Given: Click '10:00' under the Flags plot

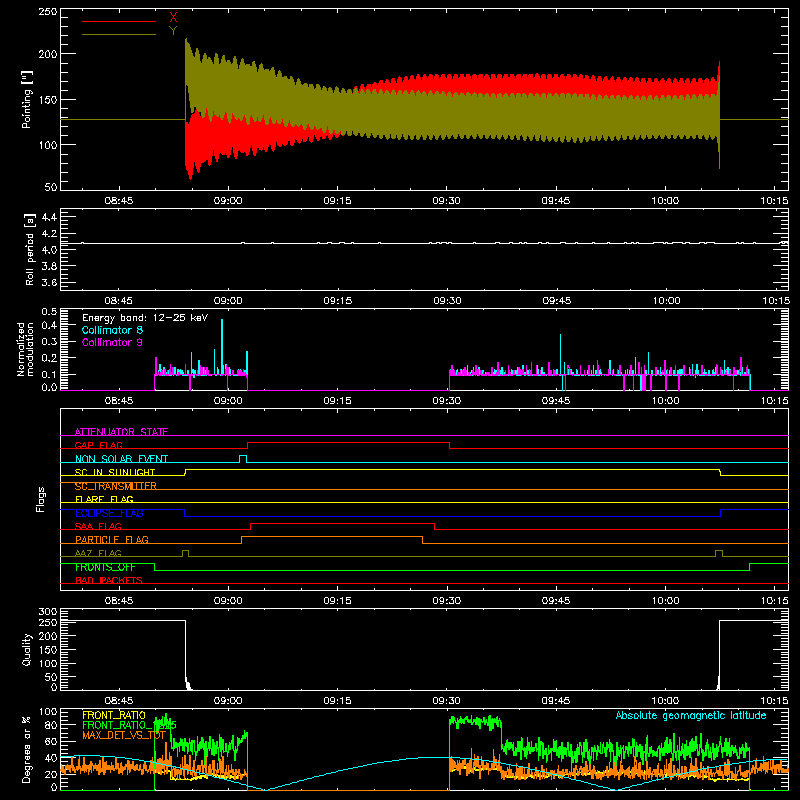Looking at the screenshot, I should pyautogui.click(x=665, y=601).
